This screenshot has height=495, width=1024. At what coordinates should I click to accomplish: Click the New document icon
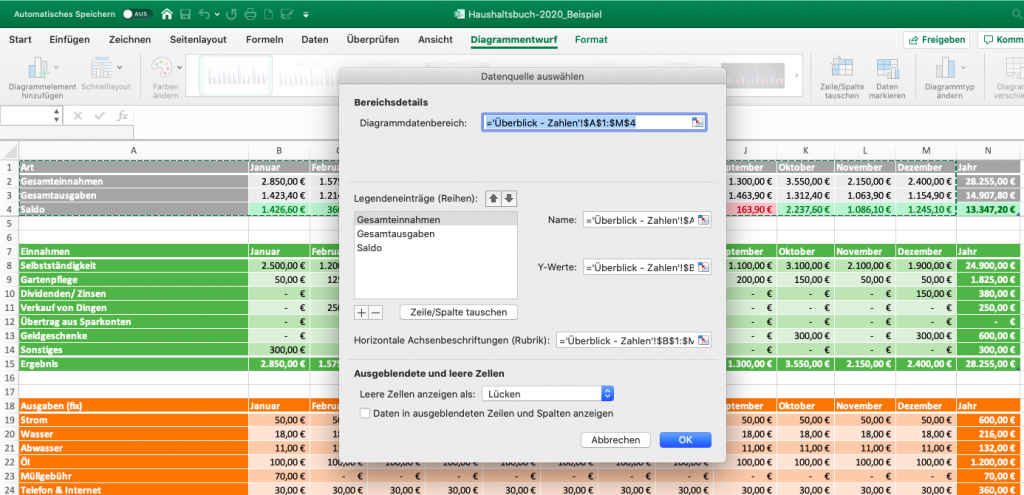point(268,14)
